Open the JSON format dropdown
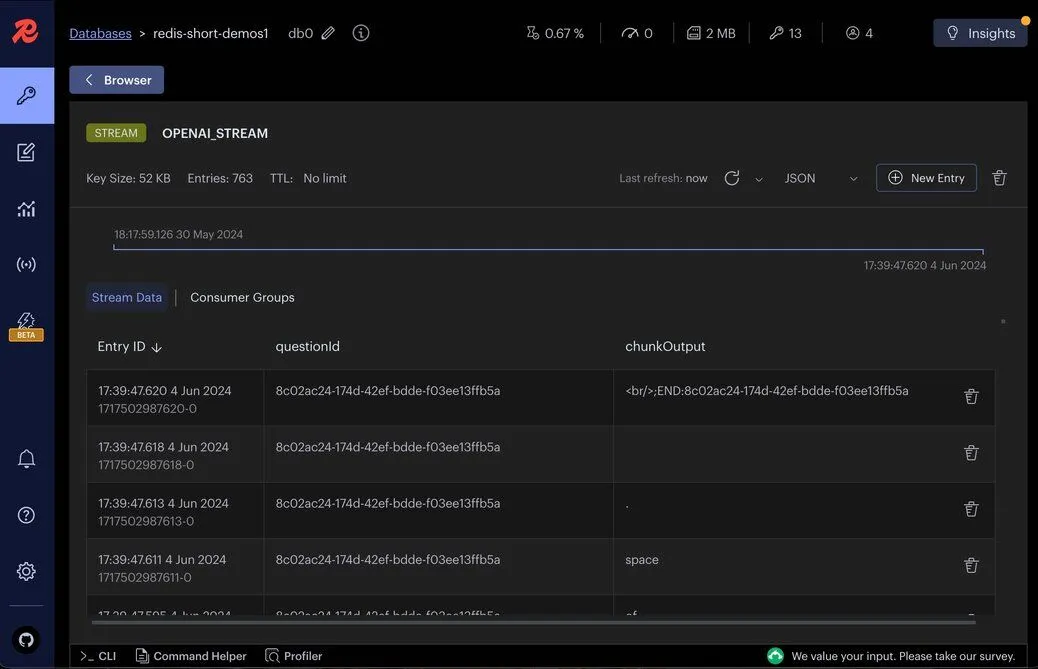Screen dimensions: 1038x669 [x=820, y=178]
